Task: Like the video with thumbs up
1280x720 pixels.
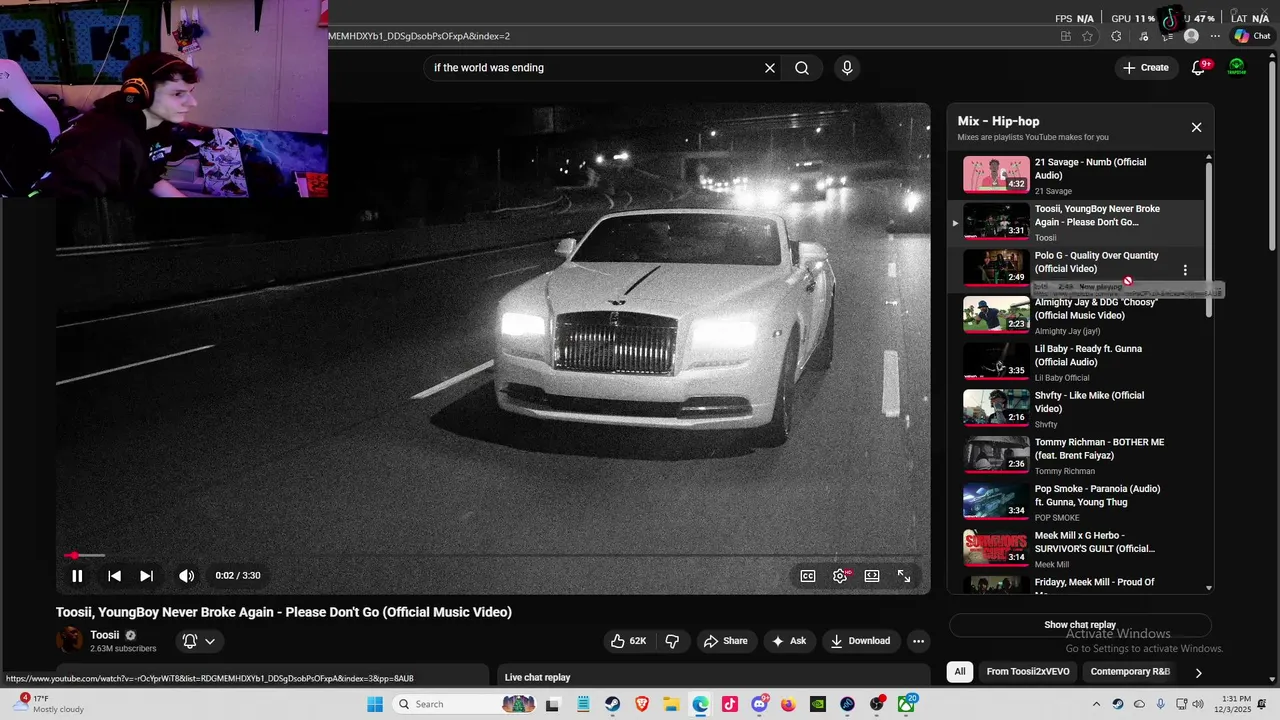Action: click(x=629, y=641)
